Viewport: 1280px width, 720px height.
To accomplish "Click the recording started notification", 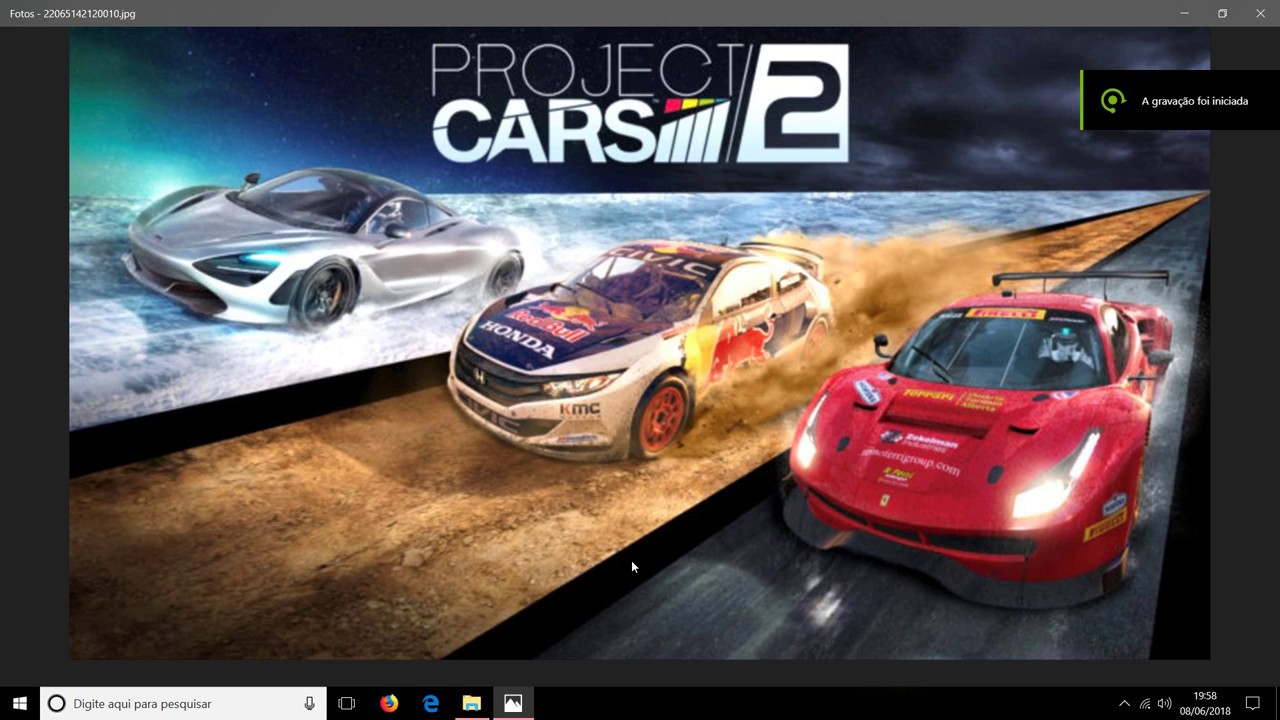I will [x=1180, y=100].
